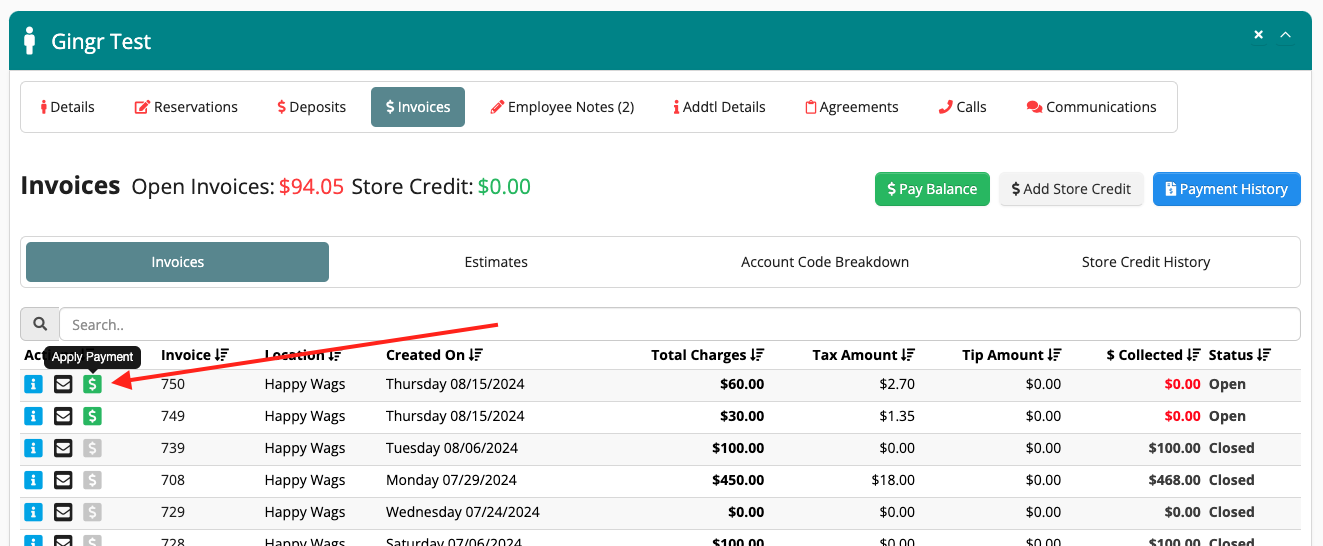The image size is (1323, 546).
Task: Click the Pay Balance button
Action: [932, 189]
